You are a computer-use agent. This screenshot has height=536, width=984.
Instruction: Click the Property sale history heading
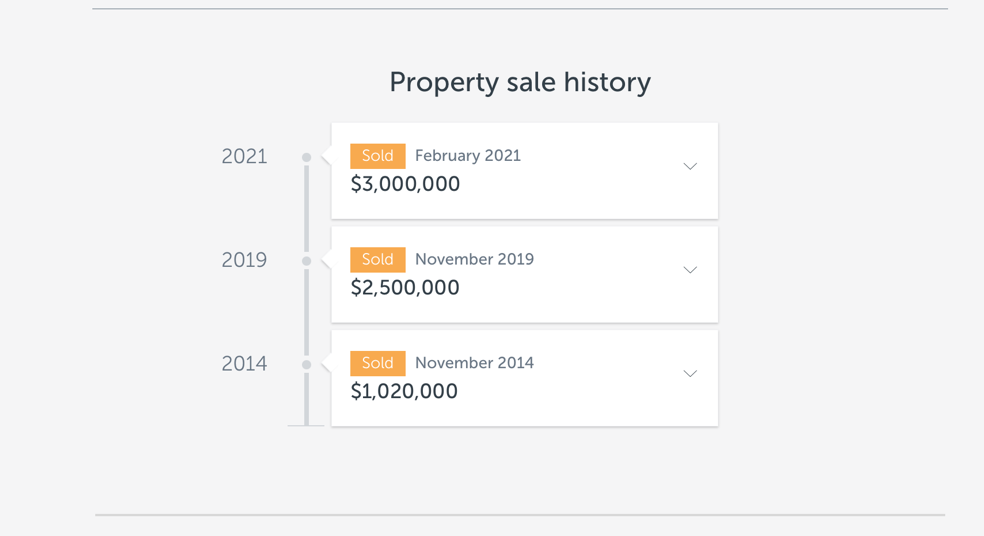(x=519, y=82)
